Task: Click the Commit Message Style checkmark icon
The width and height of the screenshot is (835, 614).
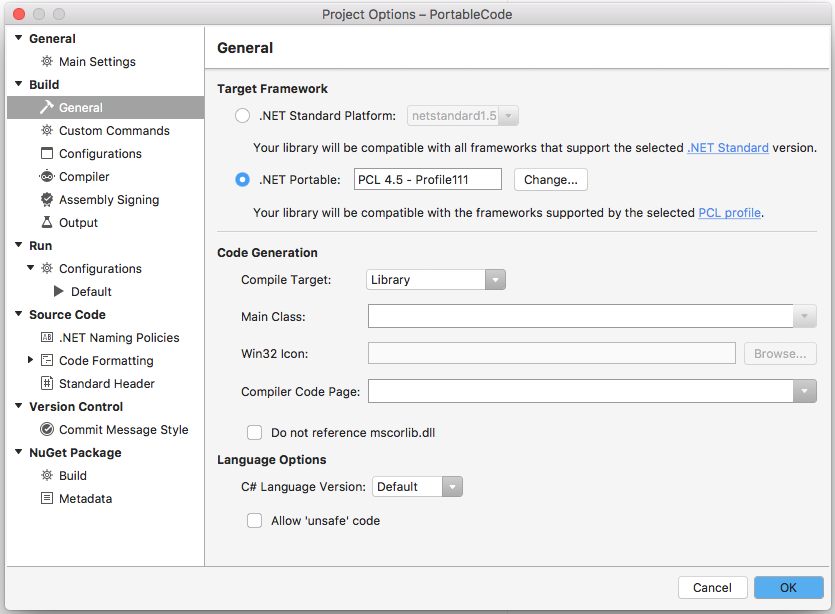Action: pos(46,430)
